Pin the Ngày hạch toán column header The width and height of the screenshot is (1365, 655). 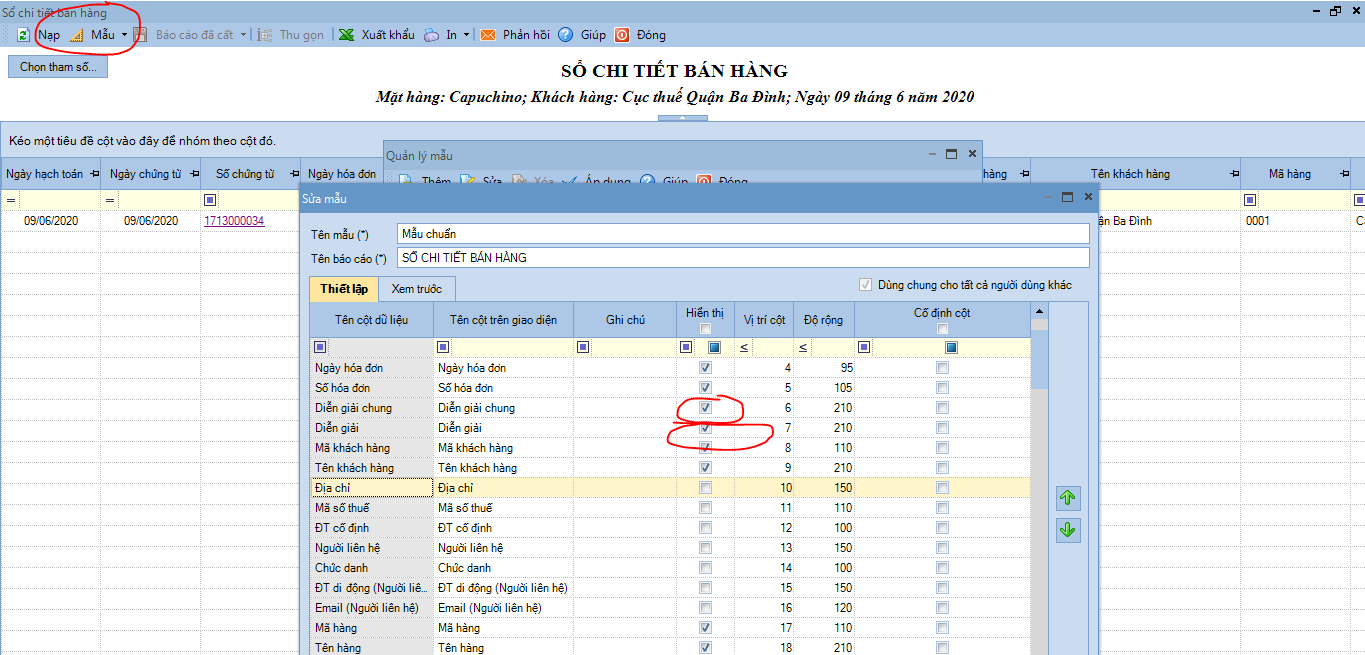point(95,174)
